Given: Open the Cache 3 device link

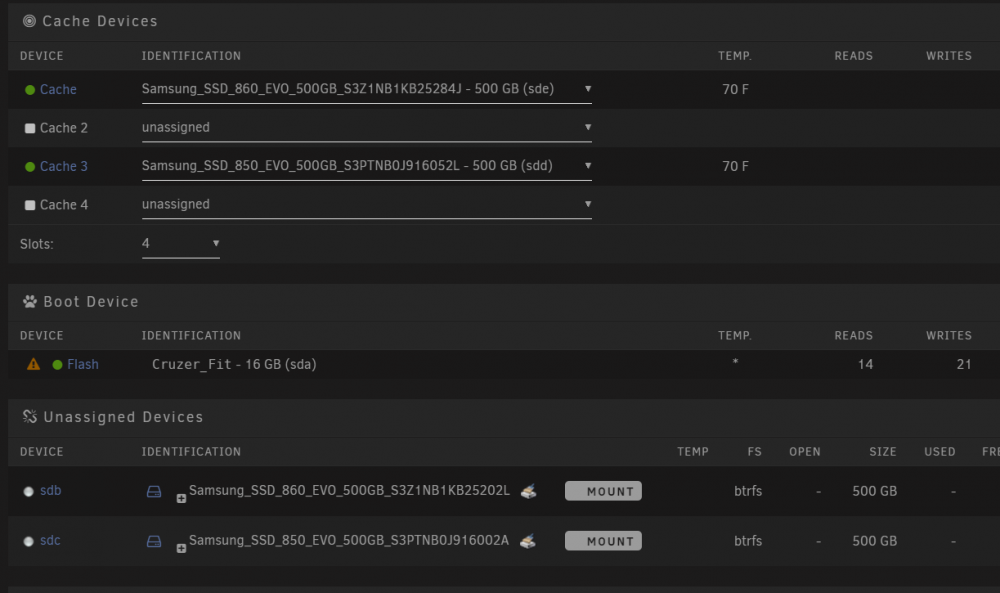Looking at the screenshot, I should pyautogui.click(x=64, y=166).
